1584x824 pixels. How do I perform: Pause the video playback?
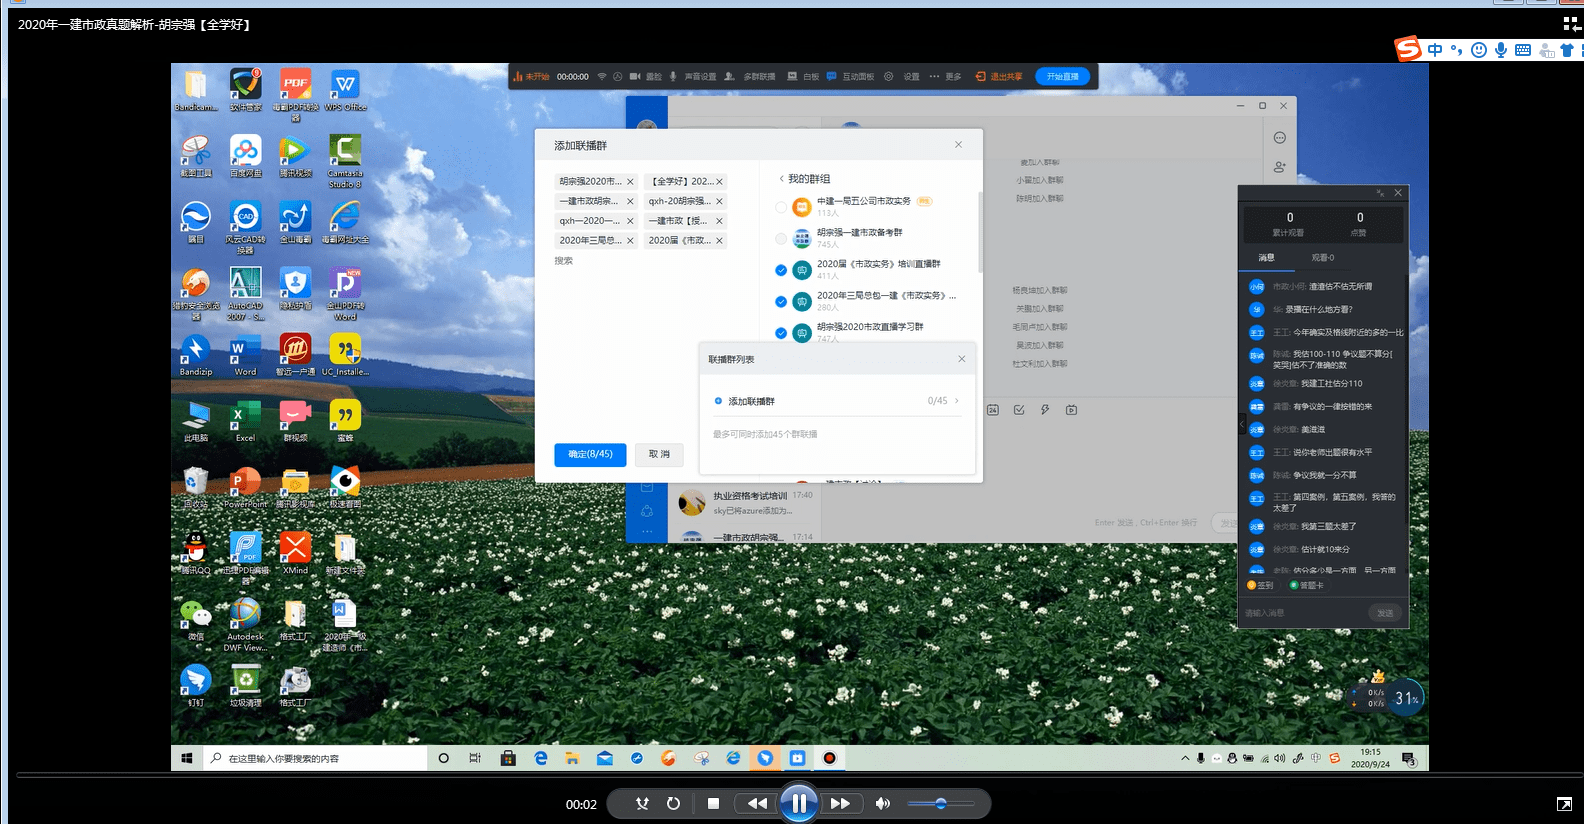[x=799, y=803]
